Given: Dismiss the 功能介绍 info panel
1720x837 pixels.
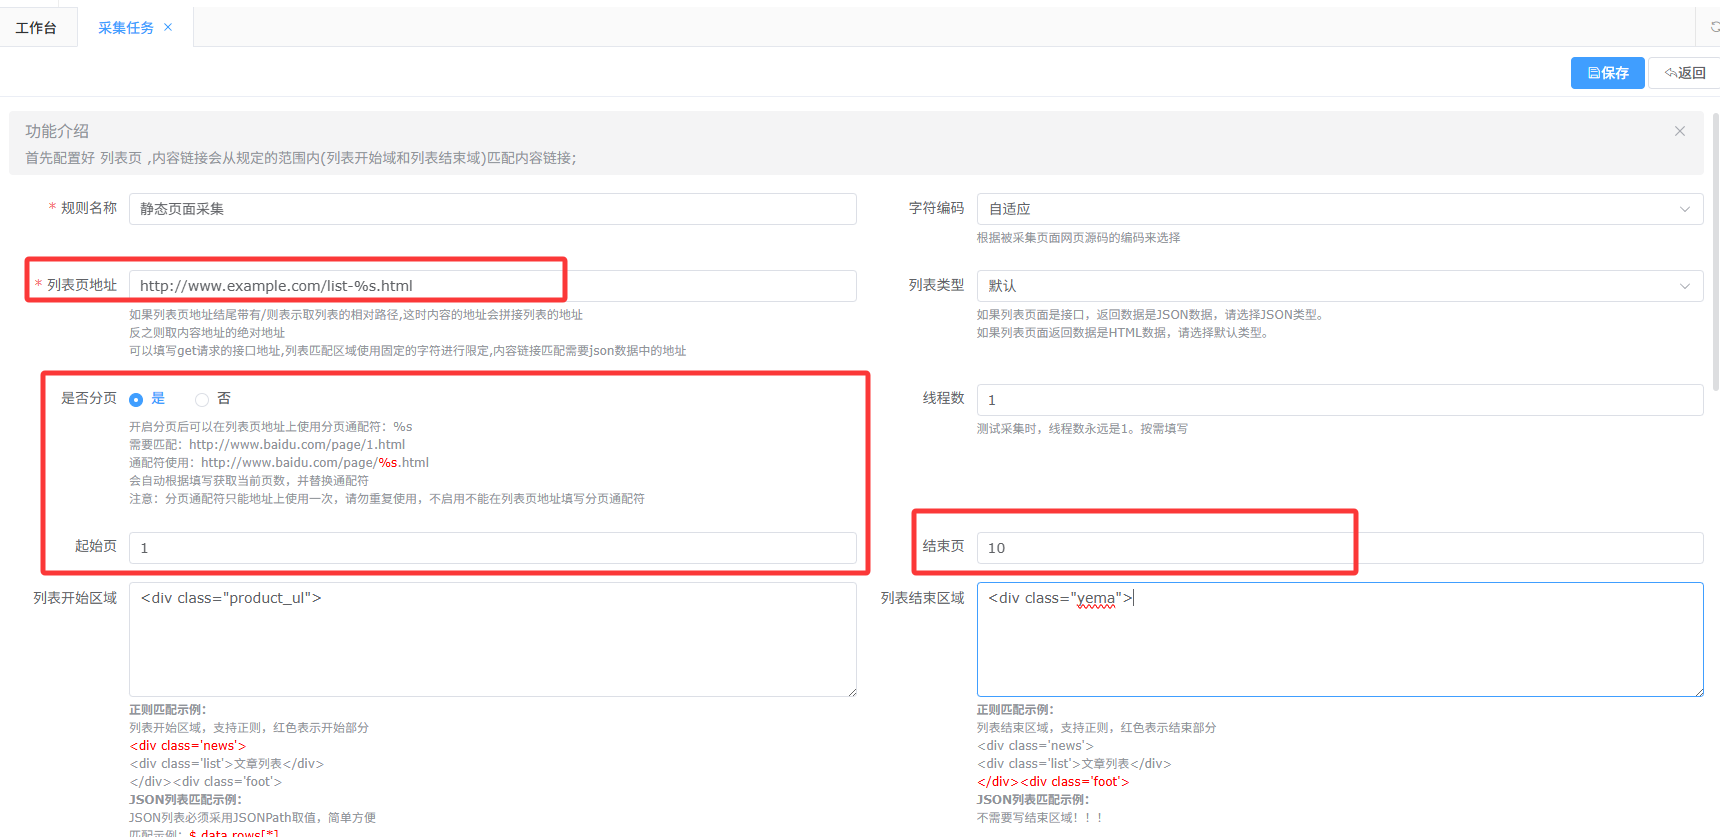Looking at the screenshot, I should click(1679, 131).
